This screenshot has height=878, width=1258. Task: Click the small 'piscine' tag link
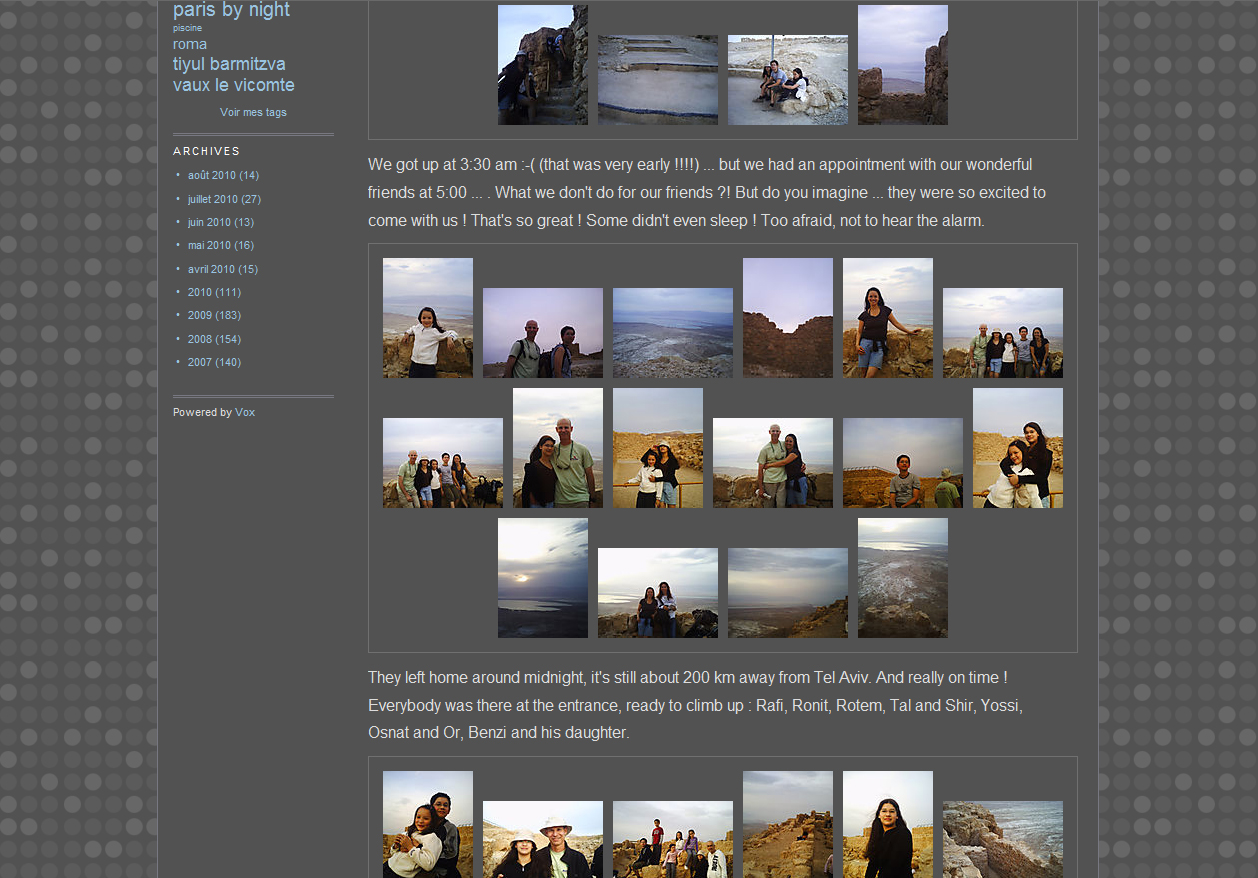pos(187,28)
